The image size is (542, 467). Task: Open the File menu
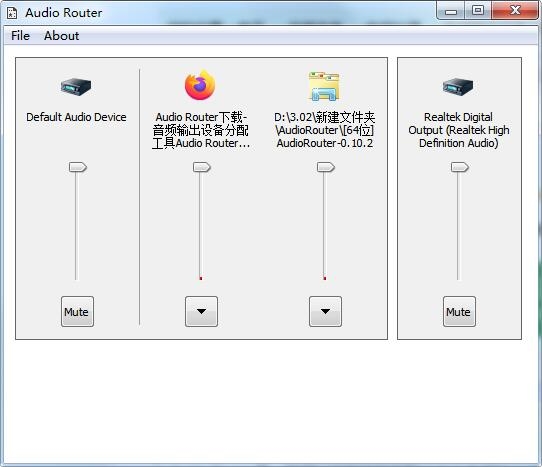[20, 36]
